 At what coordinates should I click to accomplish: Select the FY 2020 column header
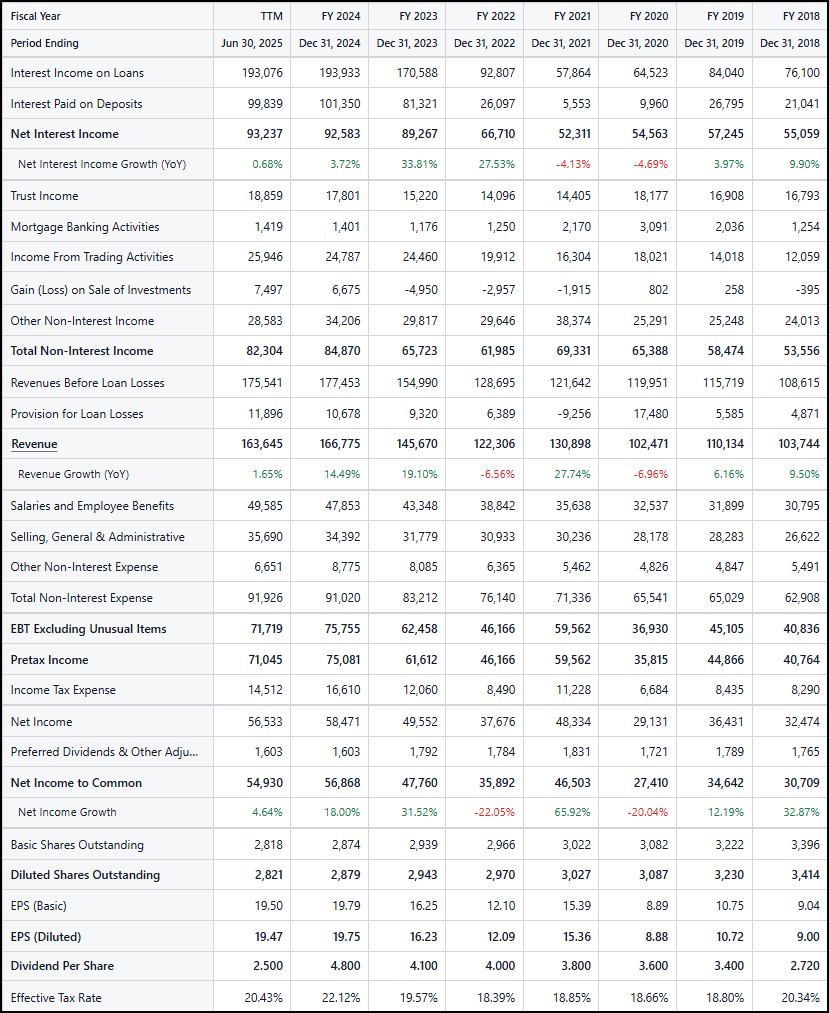coord(649,16)
